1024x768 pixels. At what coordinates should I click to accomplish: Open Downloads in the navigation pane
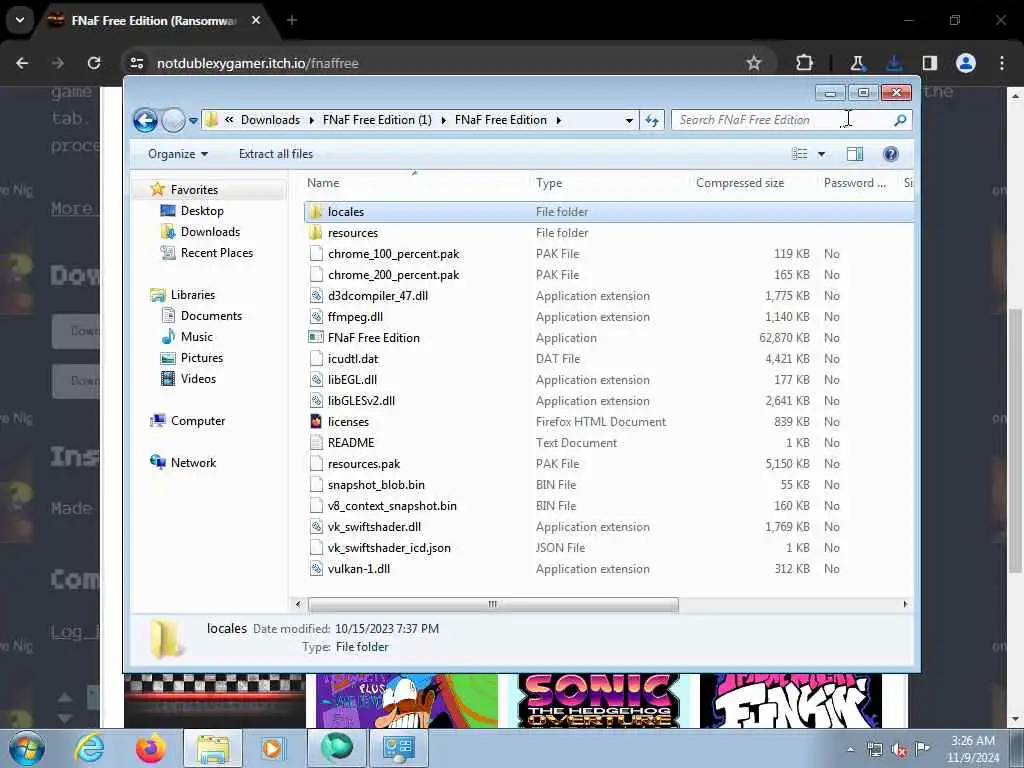click(210, 232)
